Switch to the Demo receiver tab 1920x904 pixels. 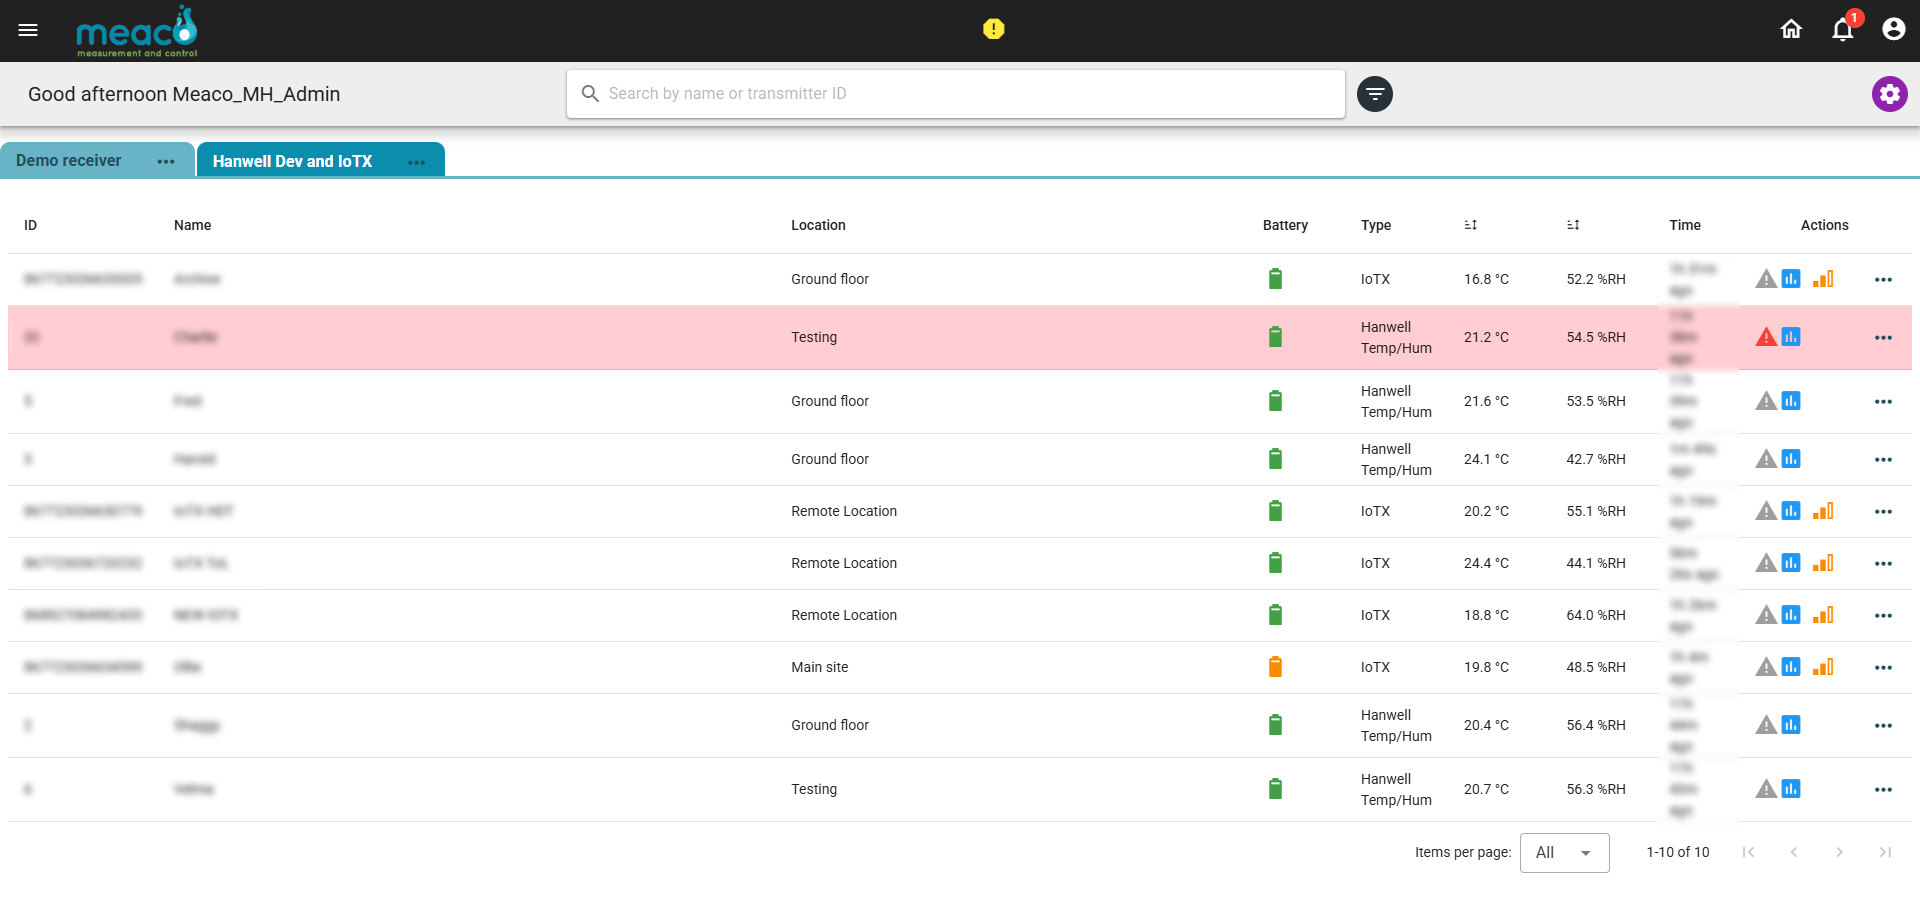(x=69, y=161)
